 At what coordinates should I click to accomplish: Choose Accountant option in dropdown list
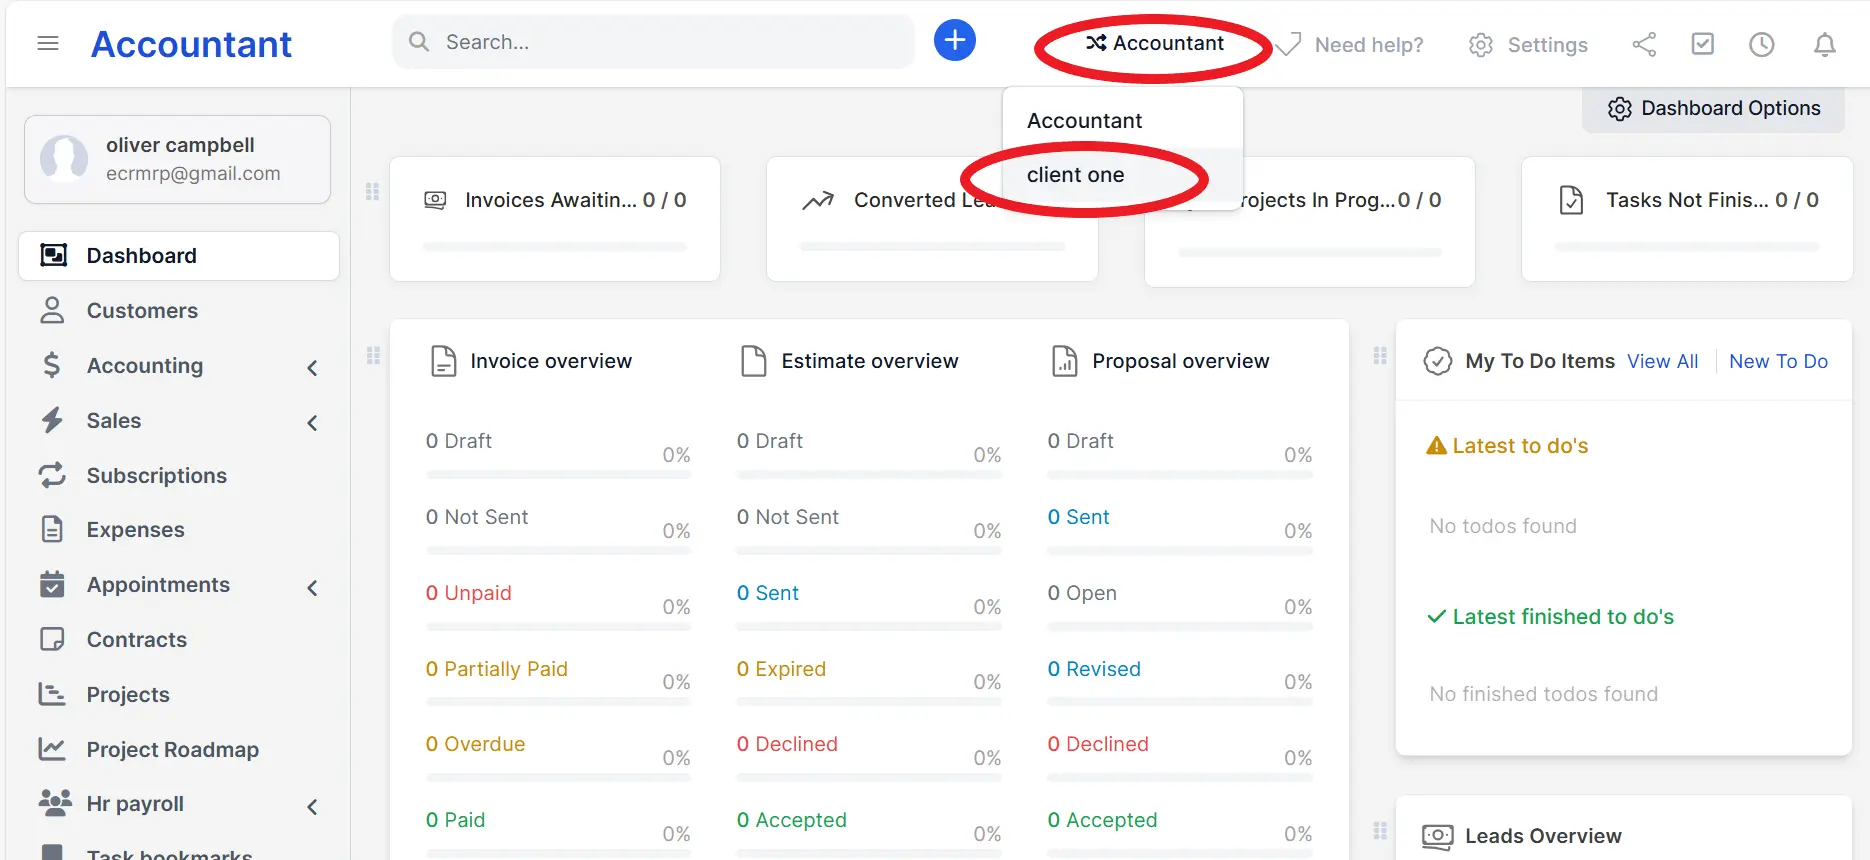click(x=1084, y=121)
